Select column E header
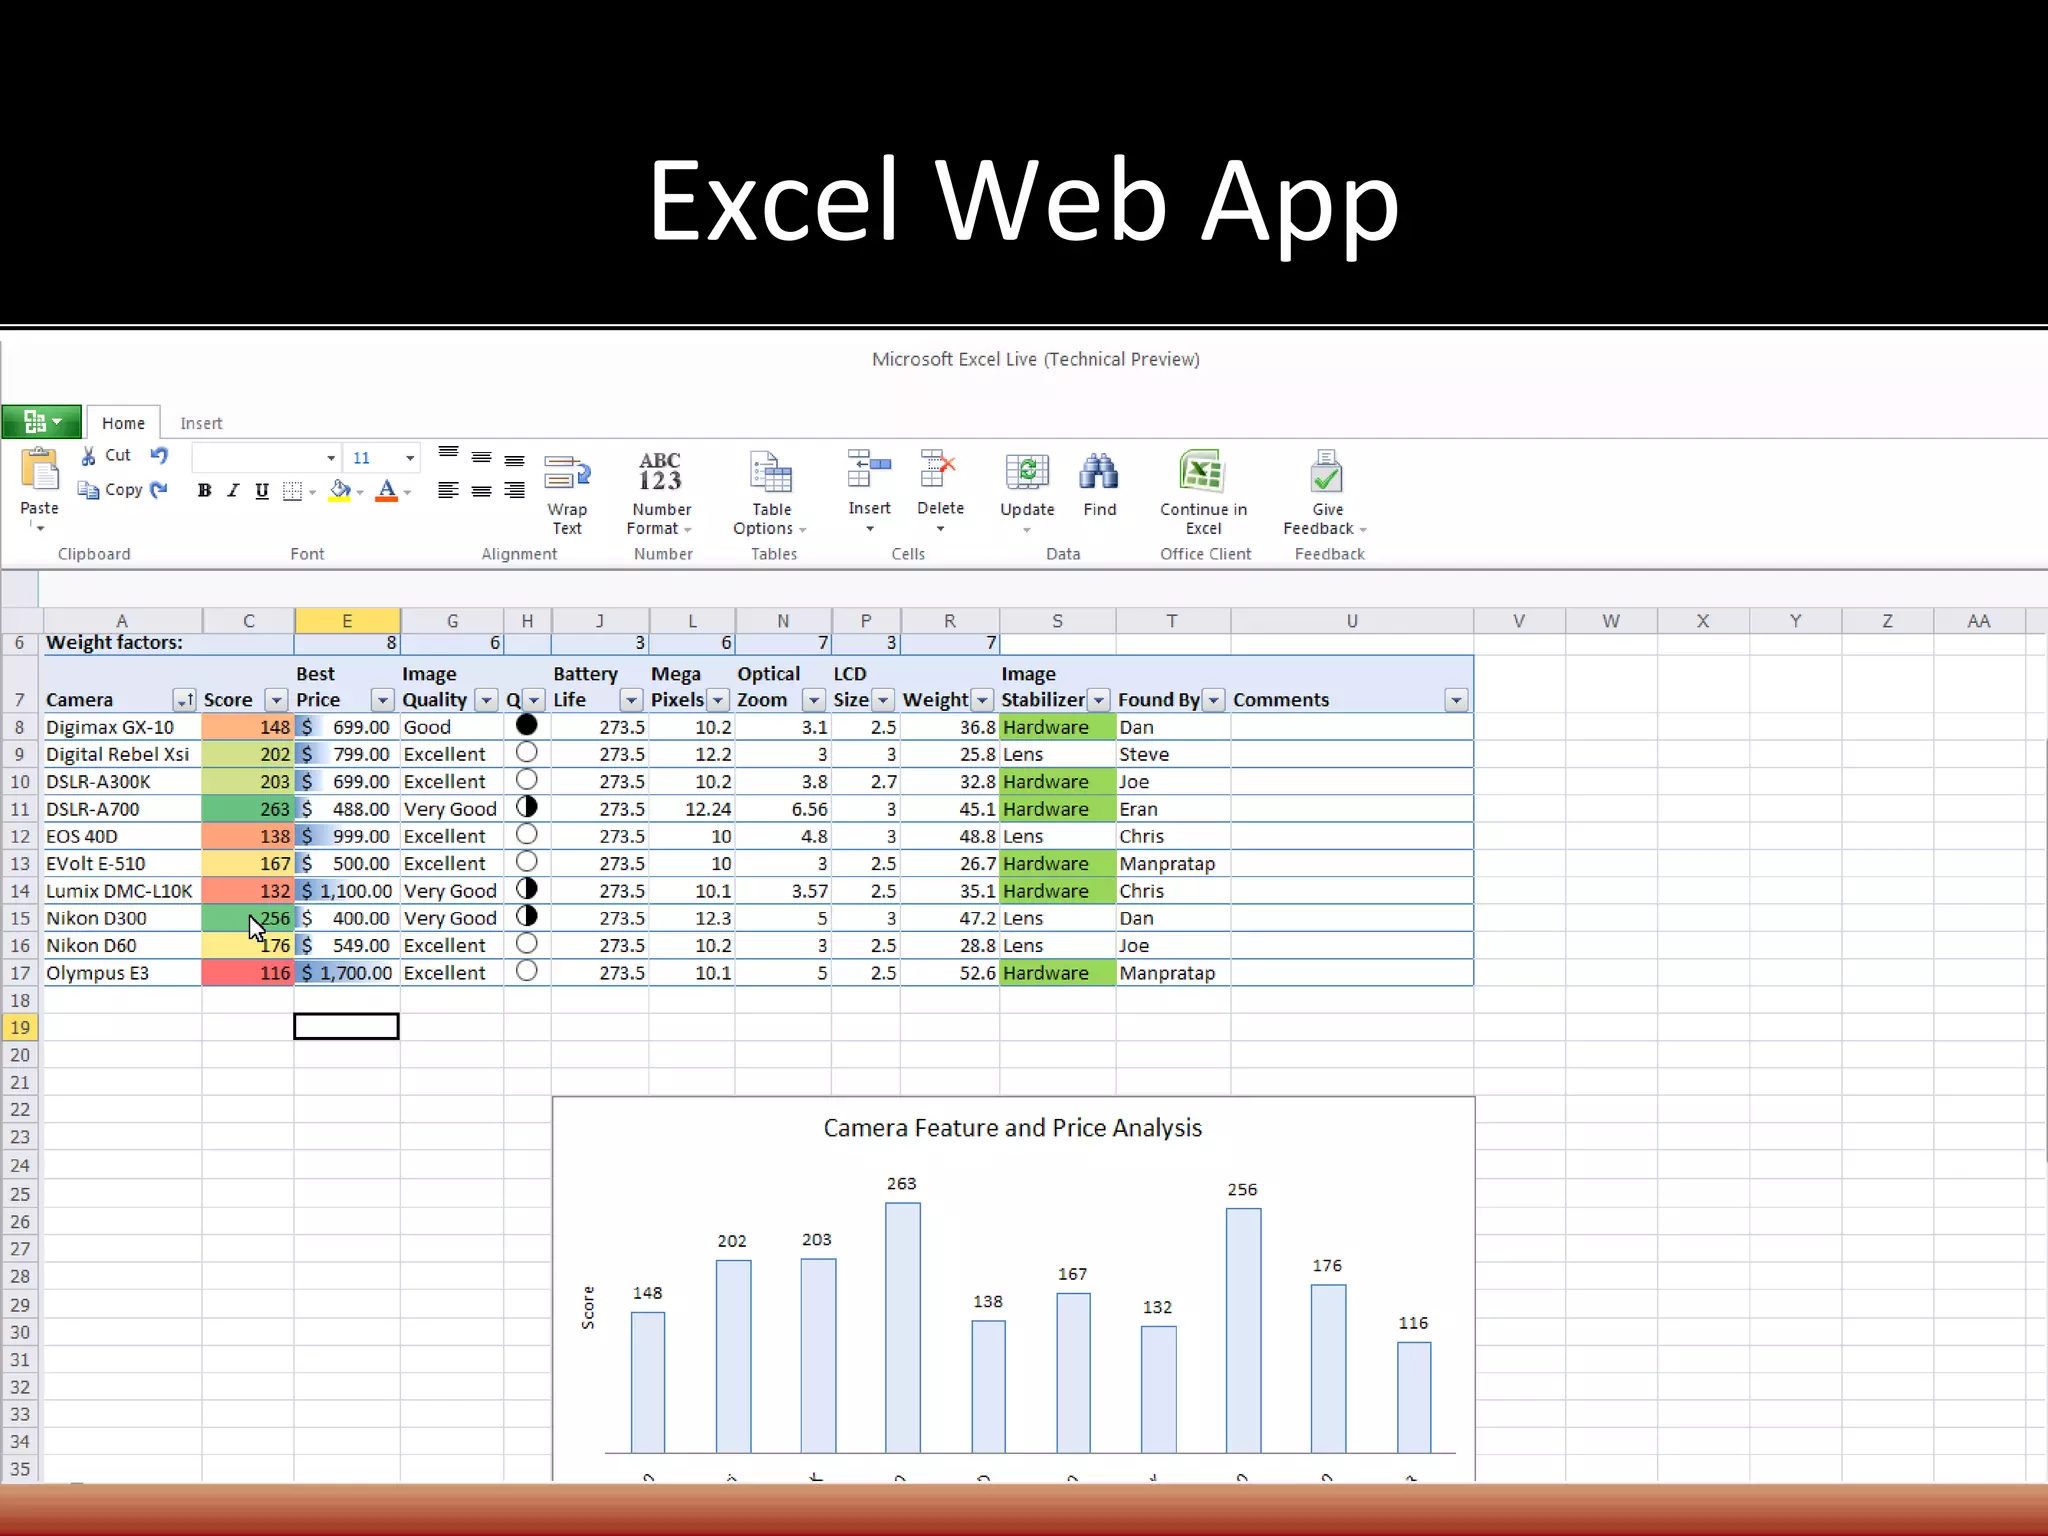This screenshot has width=2048, height=1536. (x=347, y=621)
